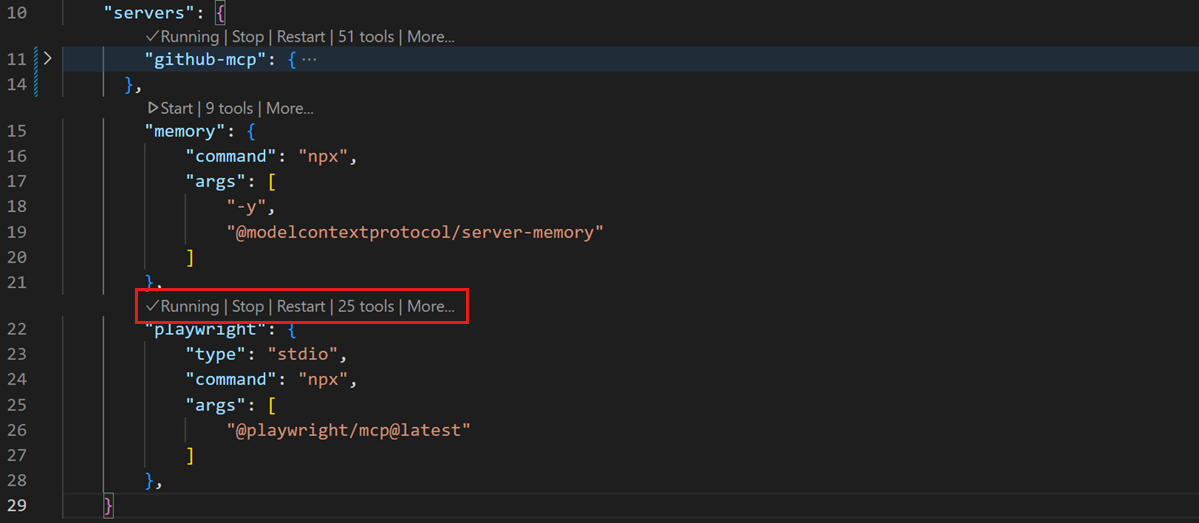
Task: Click the Running checkmark status for github-mcp
Action: coord(182,37)
